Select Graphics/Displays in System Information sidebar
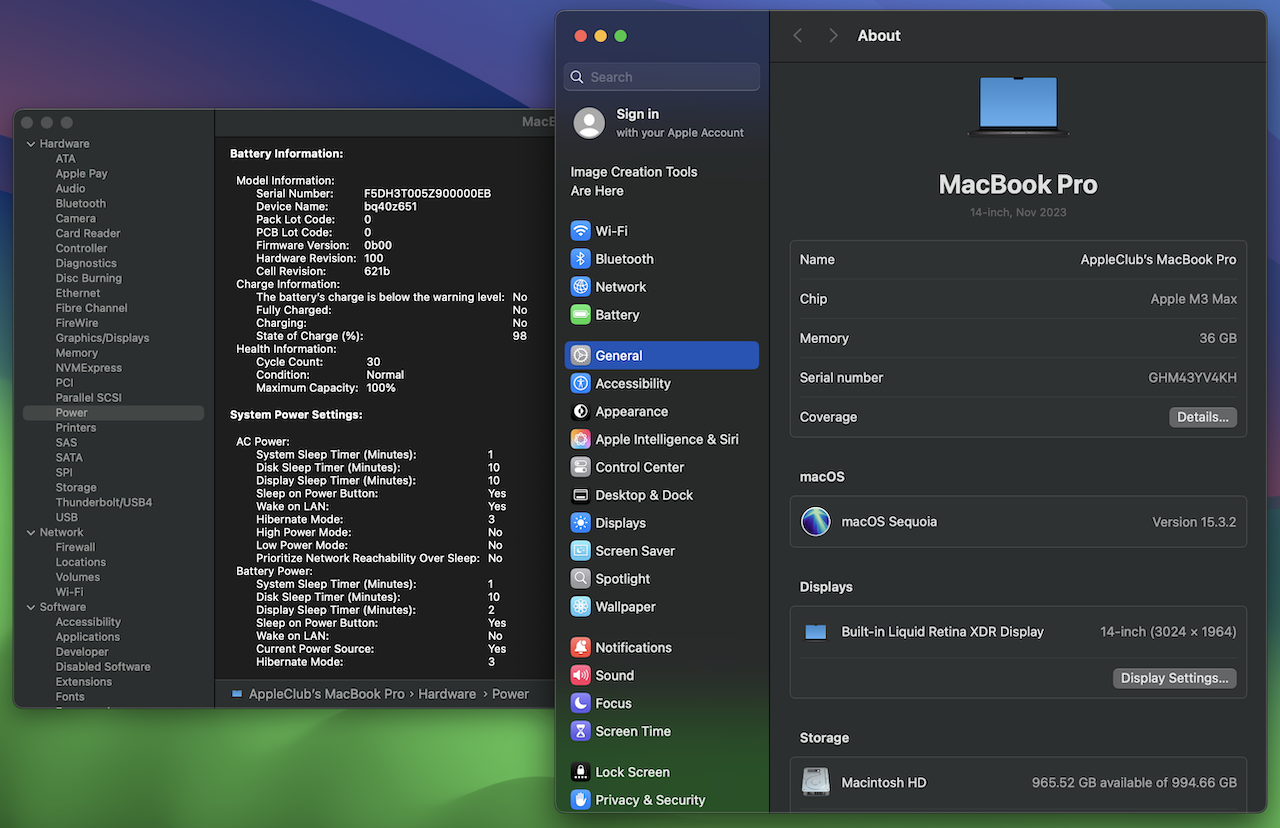Screen dimensions: 1280x828 [102, 338]
